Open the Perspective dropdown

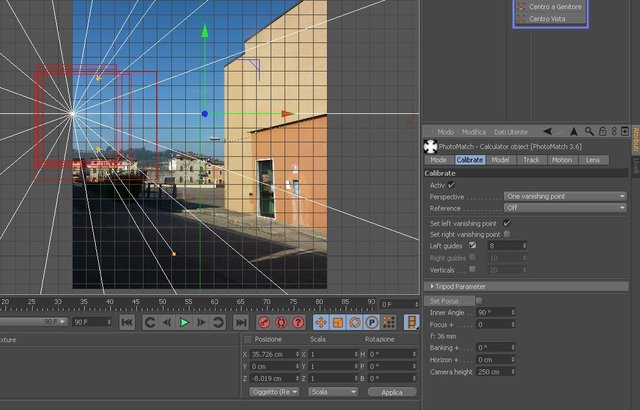(x=565, y=196)
